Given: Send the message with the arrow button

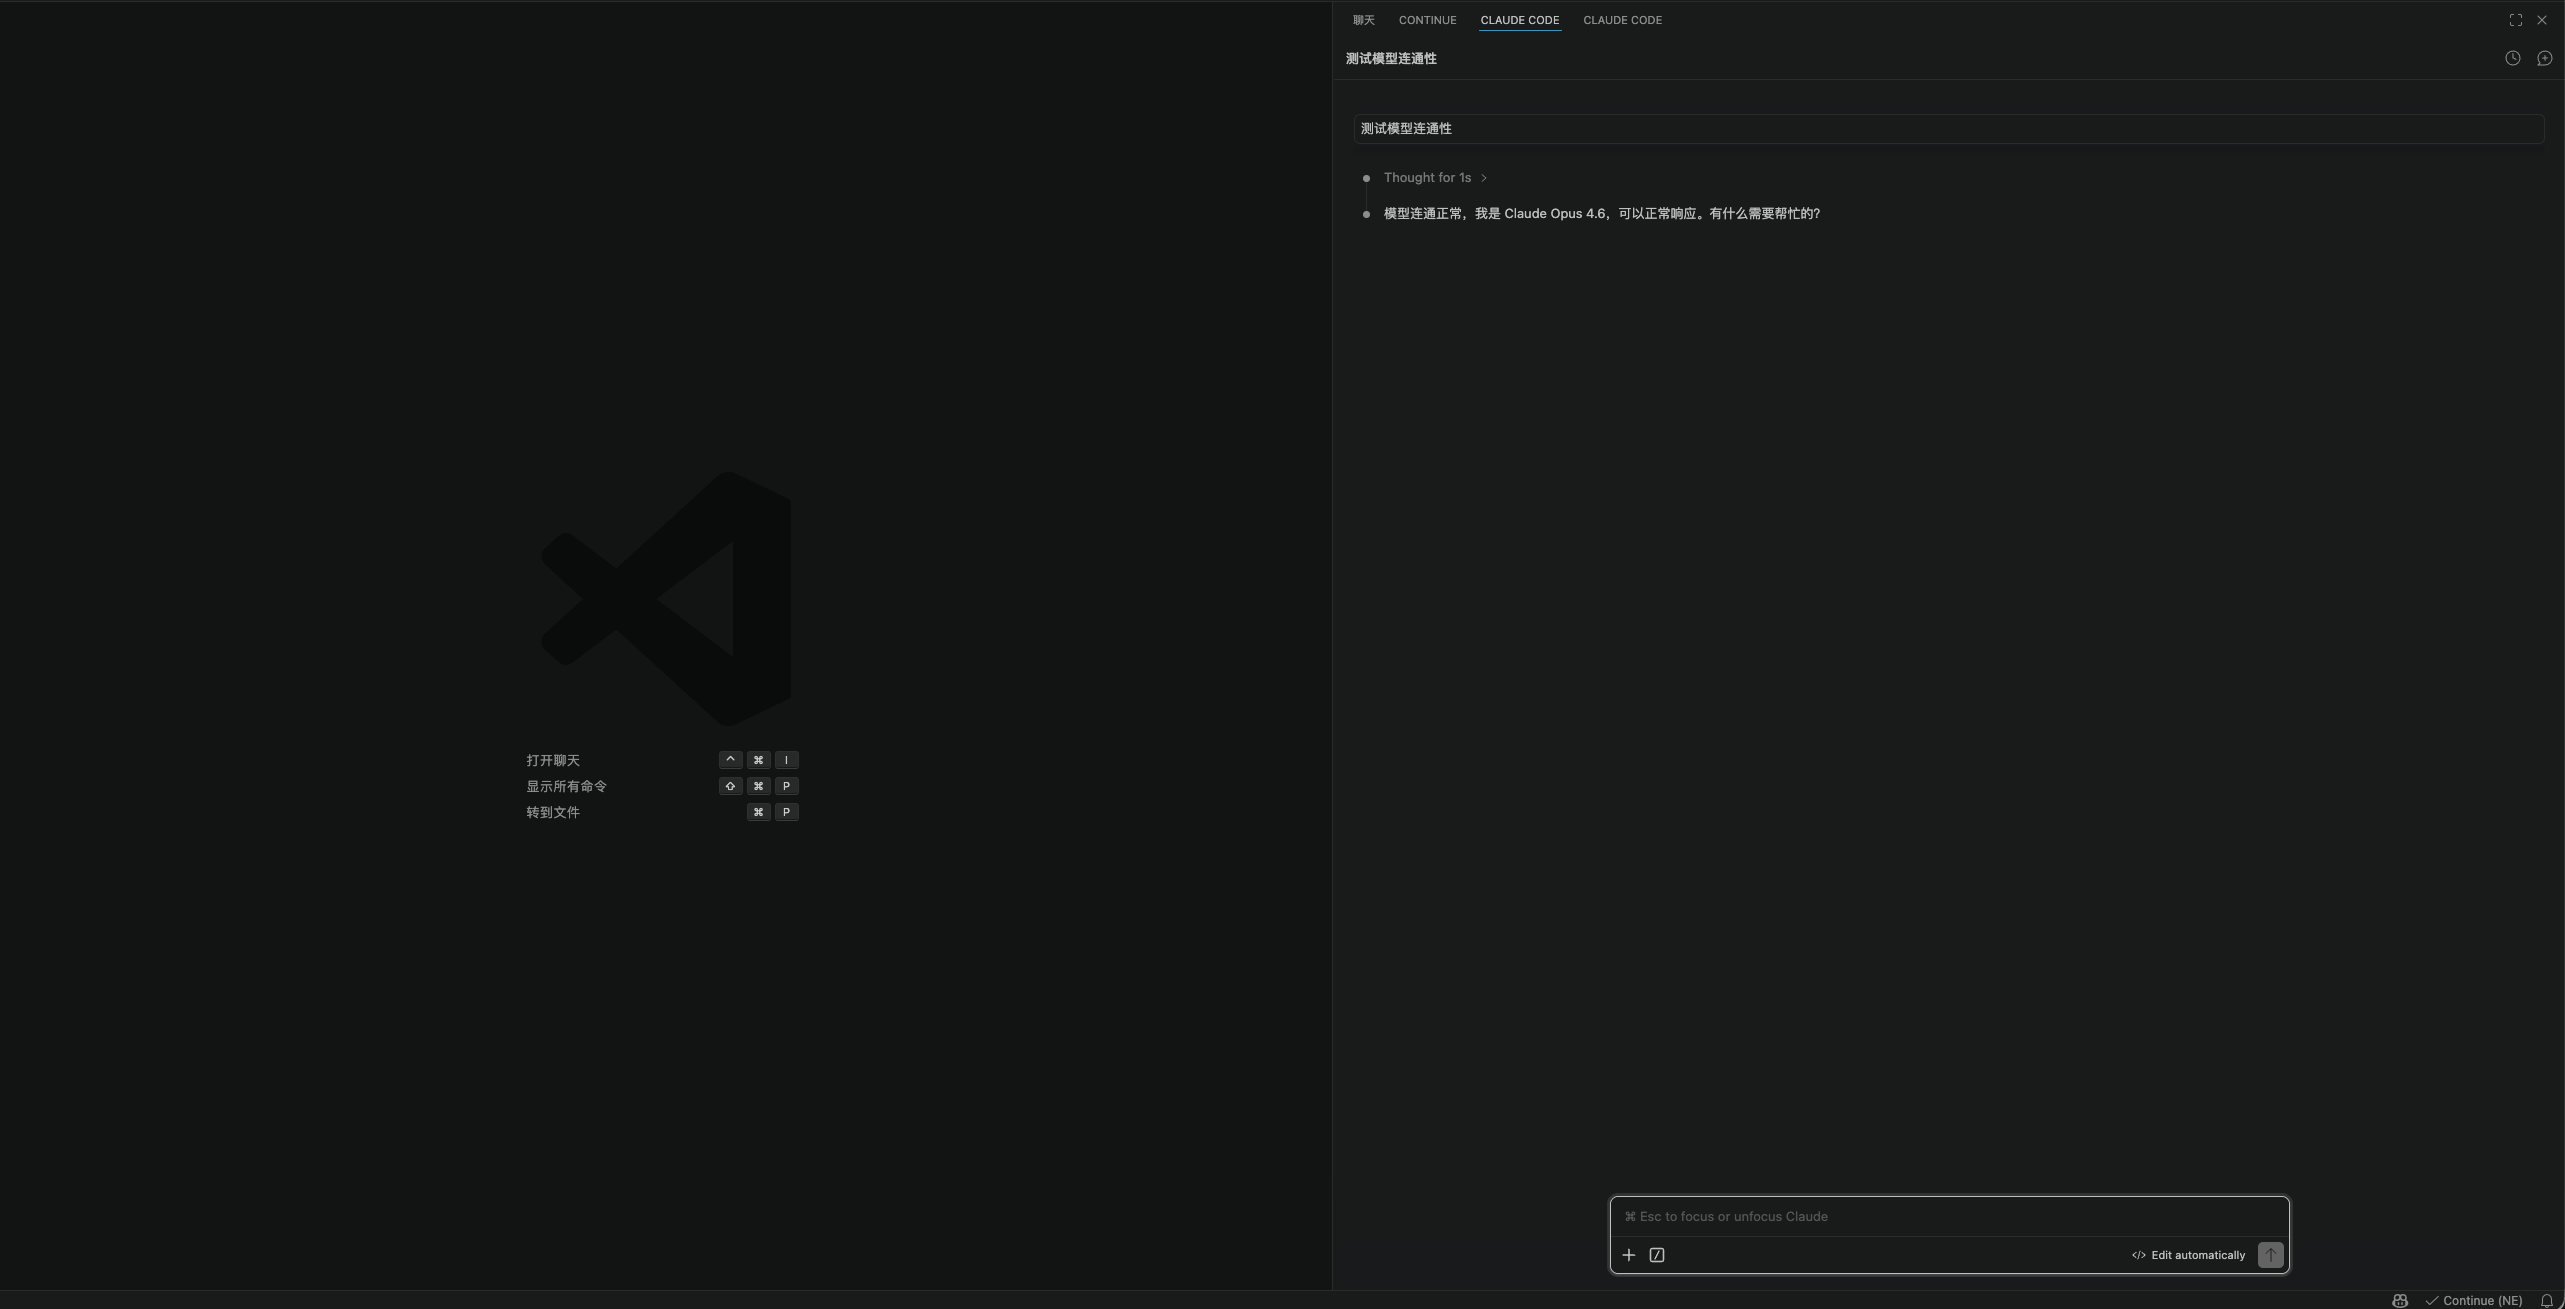Looking at the screenshot, I should pos(2271,1255).
